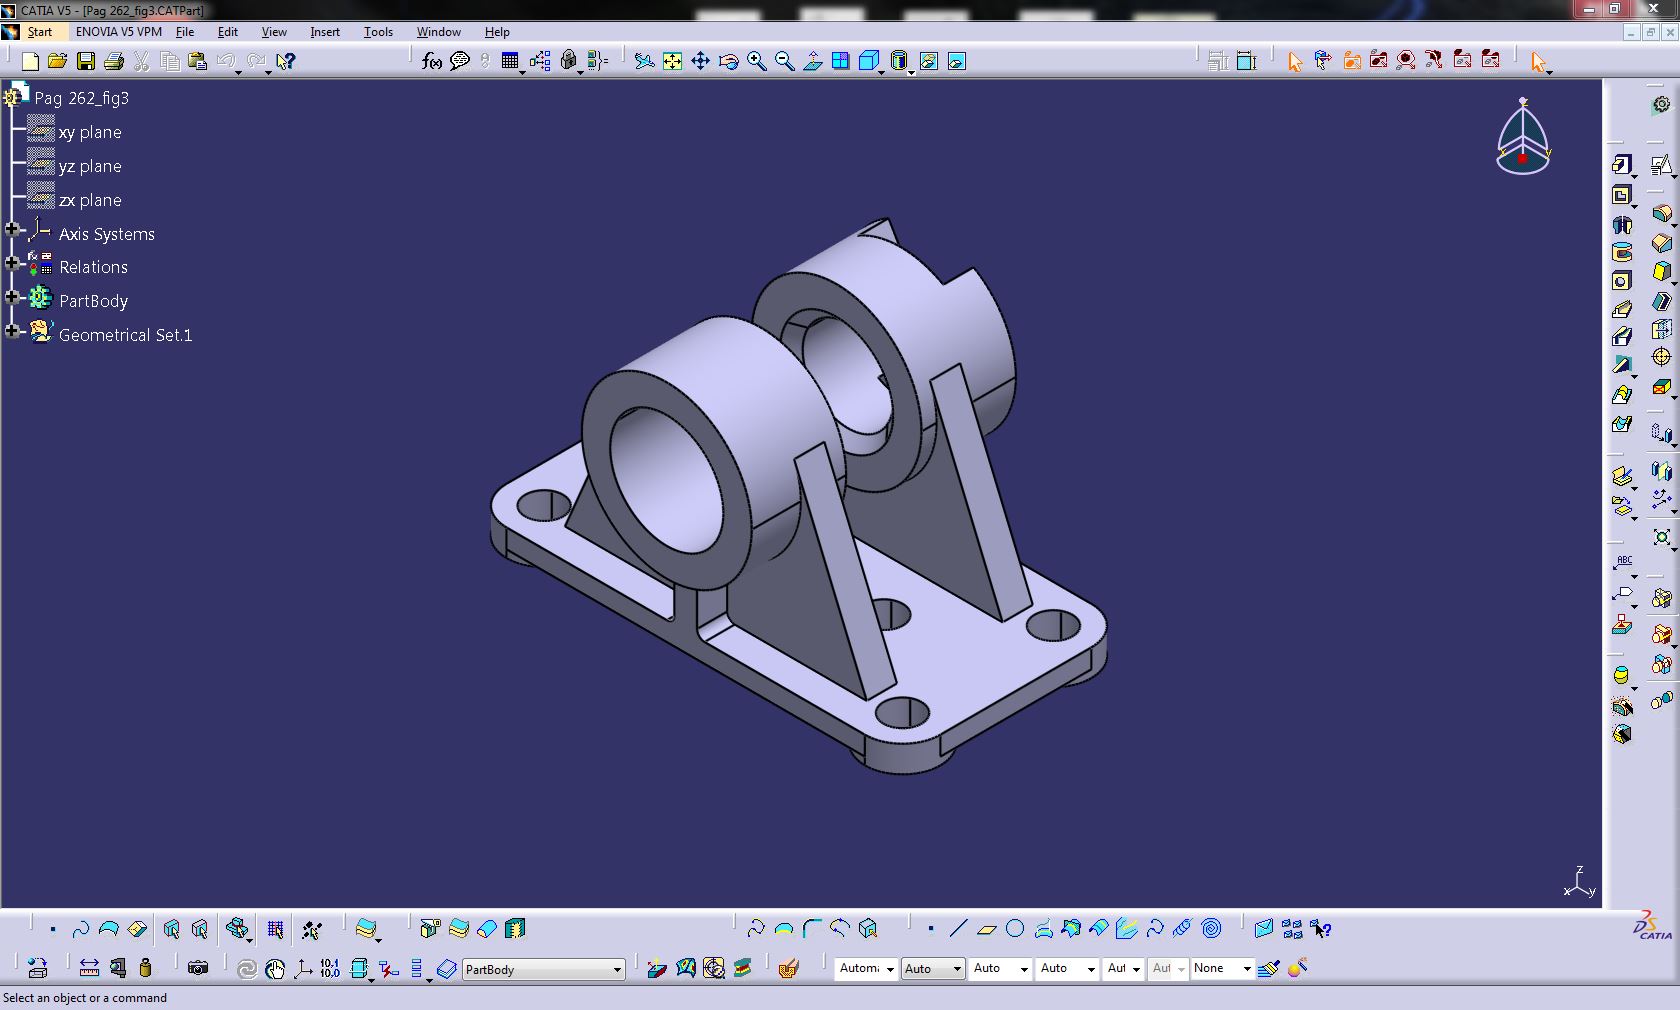Expand the Relations node
The height and width of the screenshot is (1010, 1680).
12,264
